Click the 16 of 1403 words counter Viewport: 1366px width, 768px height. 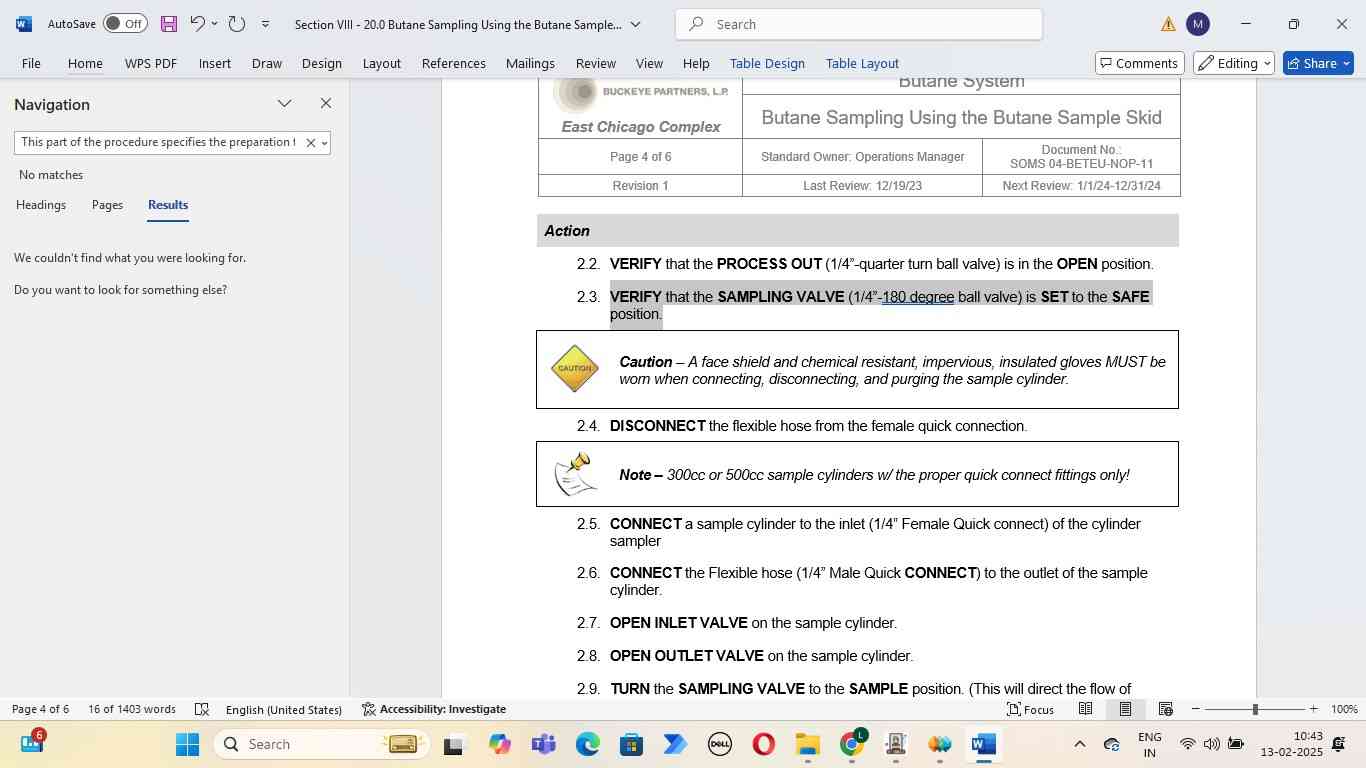(x=132, y=709)
